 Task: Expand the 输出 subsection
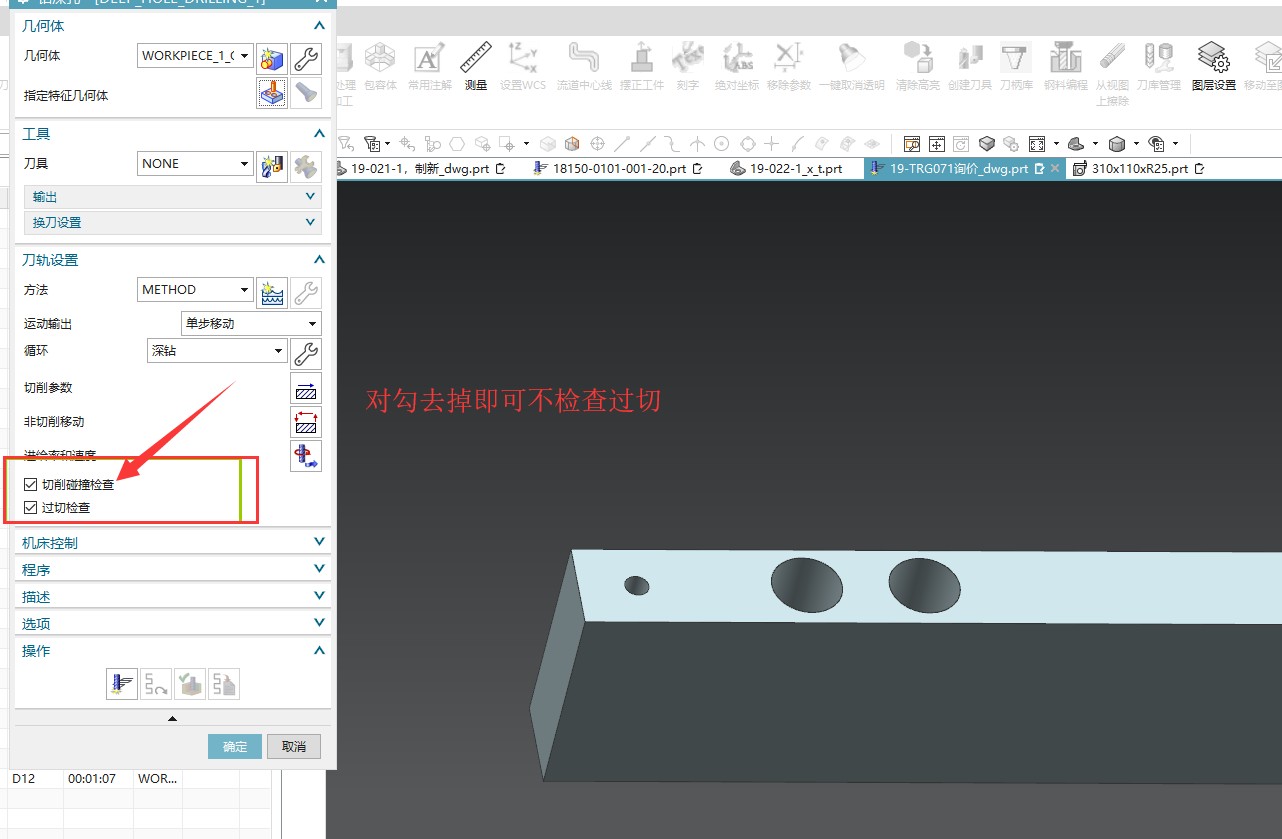tap(172, 197)
